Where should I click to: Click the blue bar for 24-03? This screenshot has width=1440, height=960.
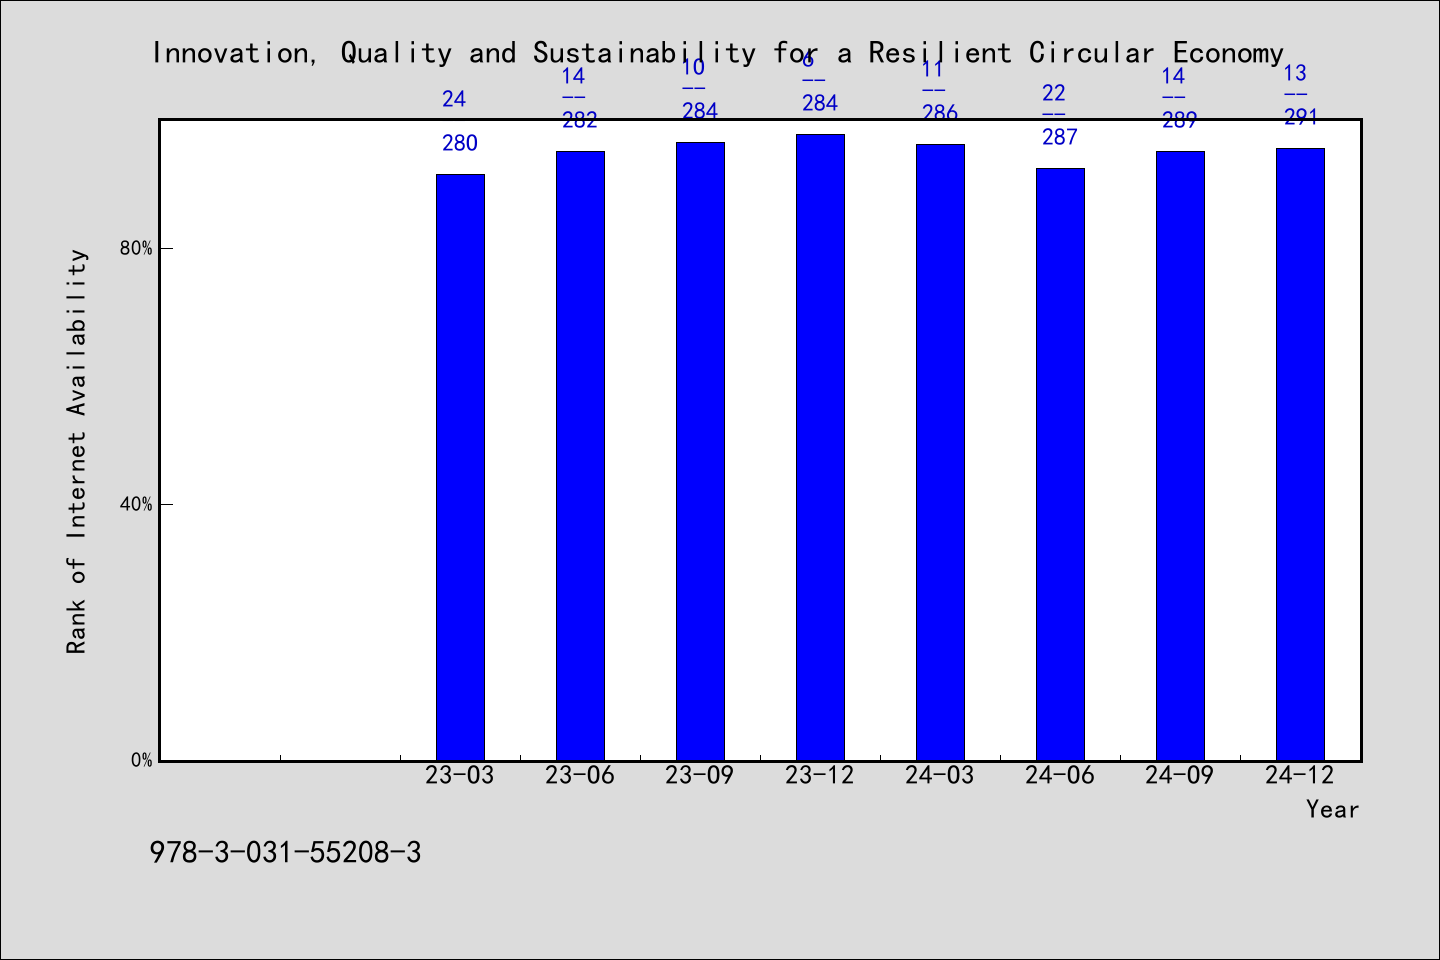pyautogui.click(x=940, y=452)
